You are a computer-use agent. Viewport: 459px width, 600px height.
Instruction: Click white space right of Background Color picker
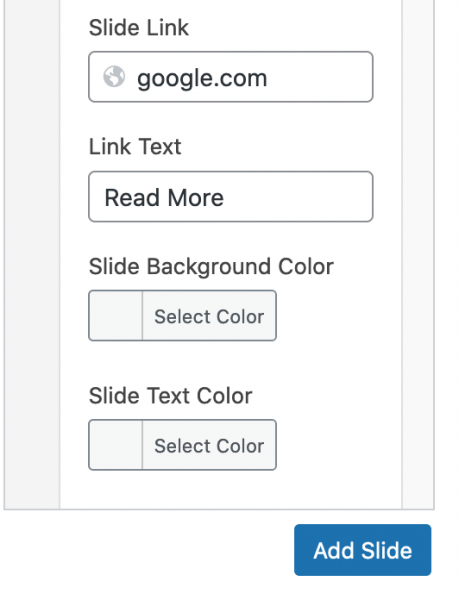click(339, 316)
